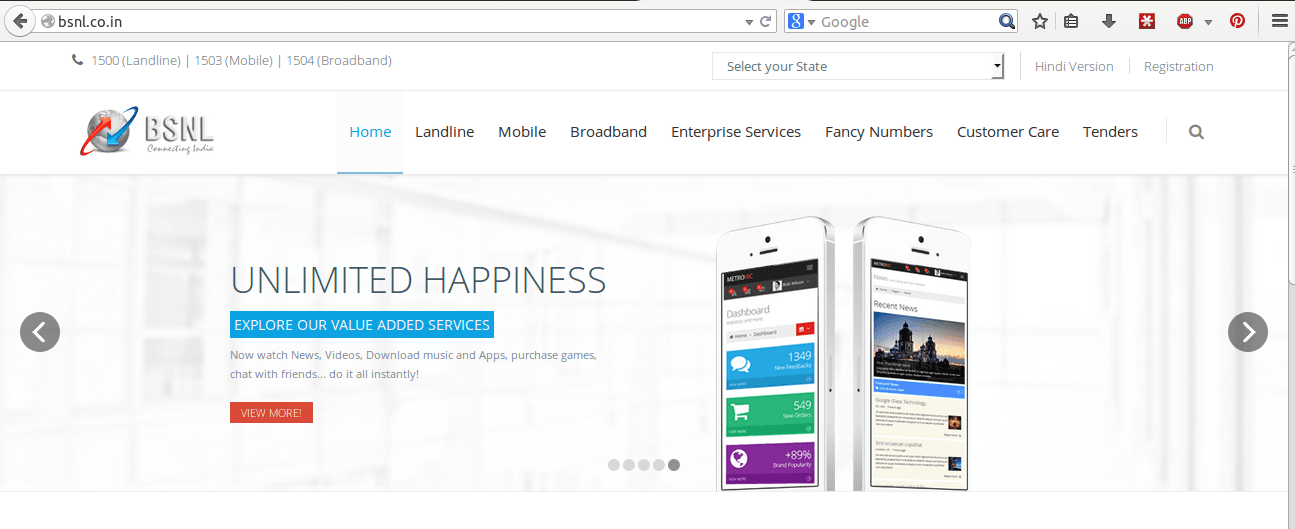Image resolution: width=1295 pixels, height=529 pixels.
Task: Open Fancy Numbers menu
Action: [x=879, y=132]
